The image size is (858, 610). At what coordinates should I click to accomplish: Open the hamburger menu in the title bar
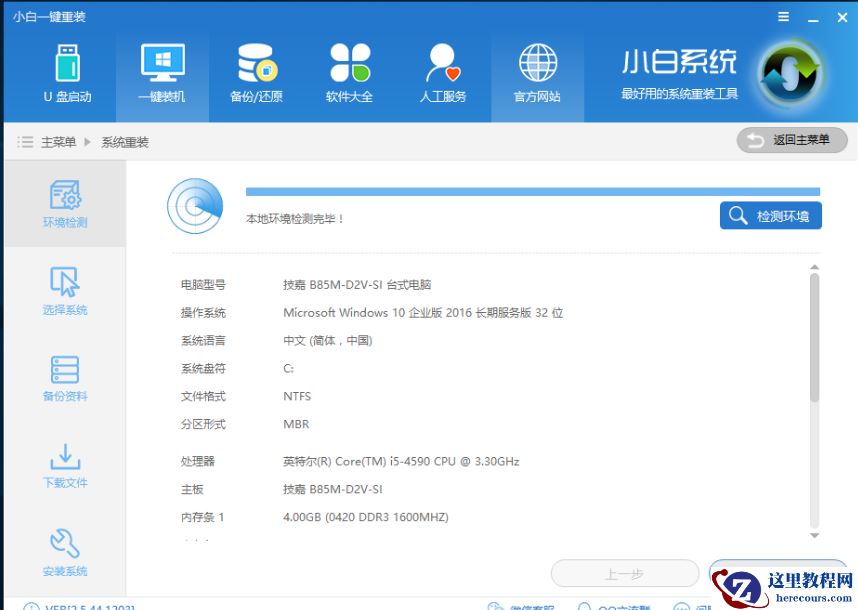[784, 16]
